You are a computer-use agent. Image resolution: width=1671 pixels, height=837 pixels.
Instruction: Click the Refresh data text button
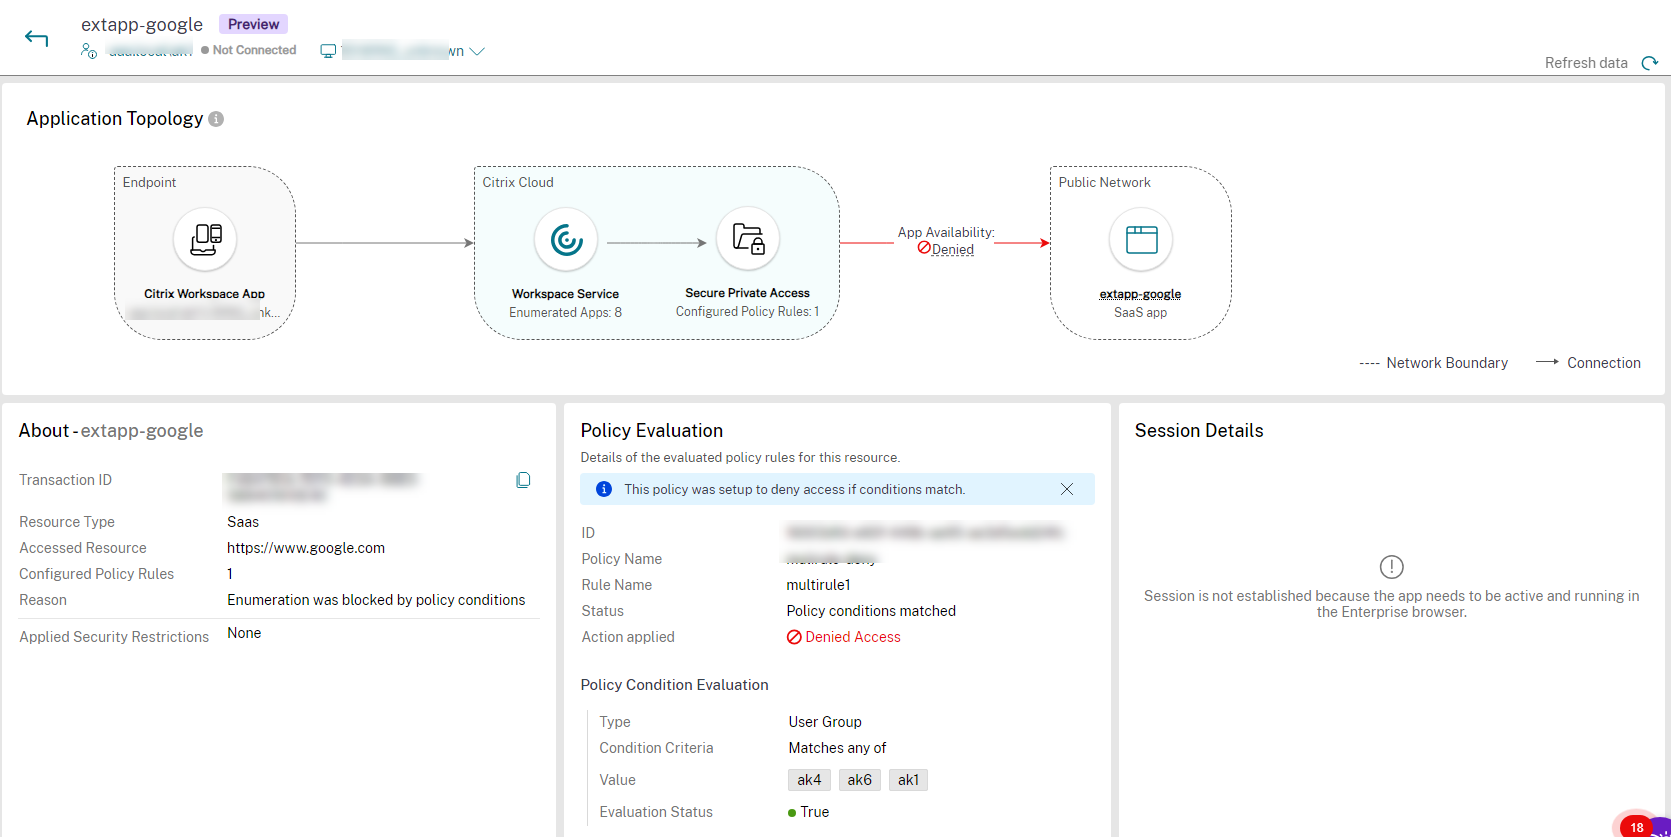[x=1585, y=63]
